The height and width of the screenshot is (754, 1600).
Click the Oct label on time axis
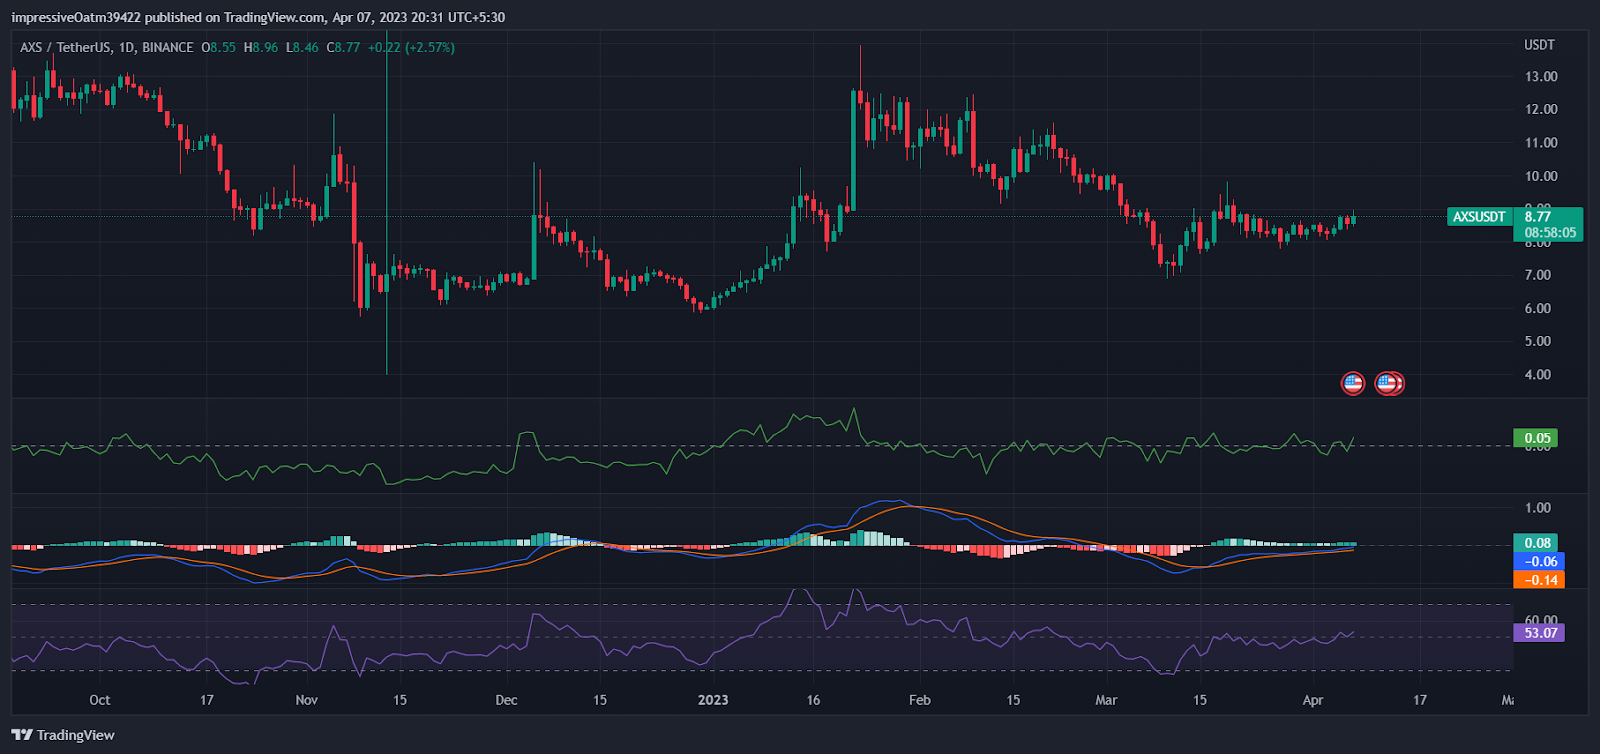point(100,700)
